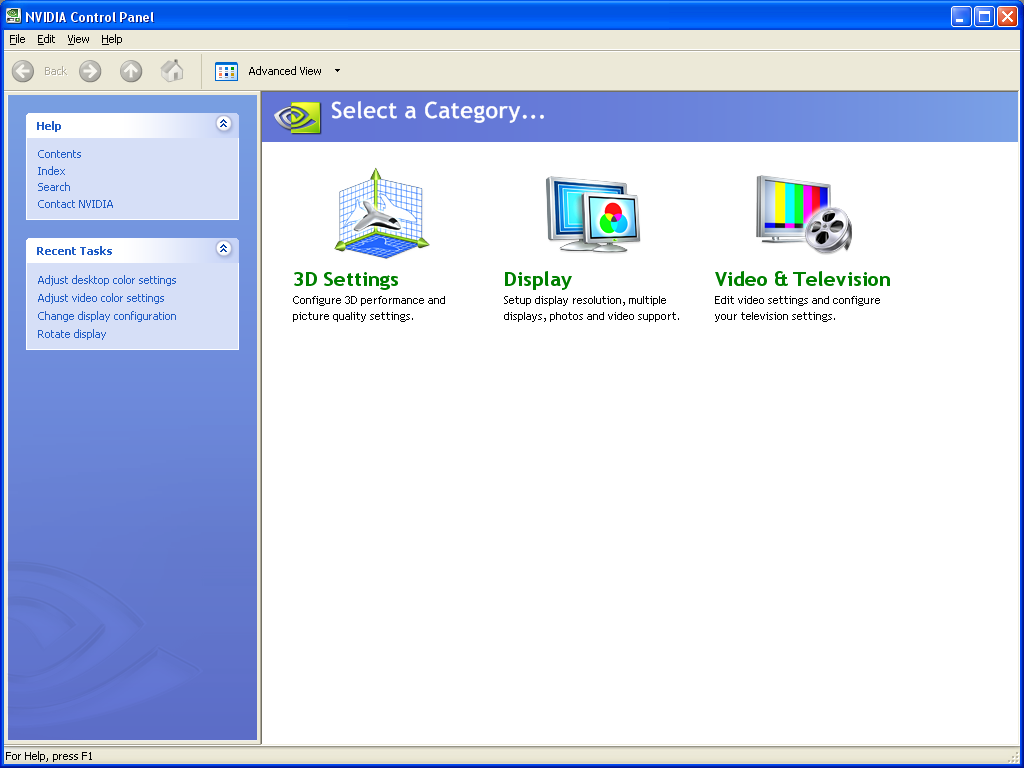
Task: Click the Forward arrow toolbar button
Action: 91,71
